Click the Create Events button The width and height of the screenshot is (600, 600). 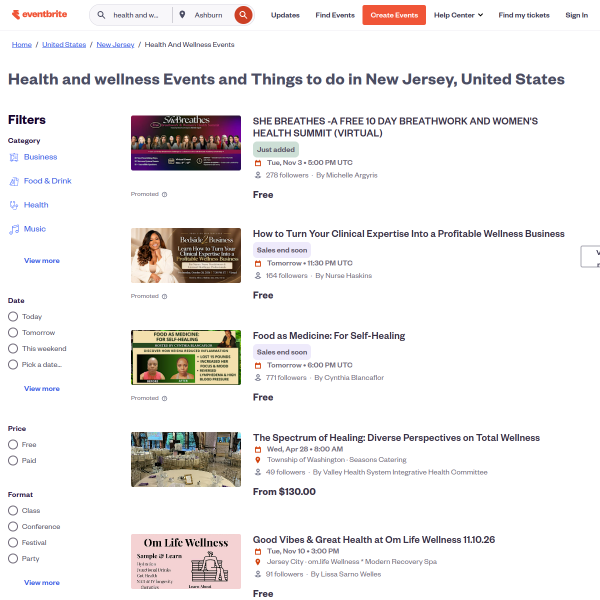[394, 15]
